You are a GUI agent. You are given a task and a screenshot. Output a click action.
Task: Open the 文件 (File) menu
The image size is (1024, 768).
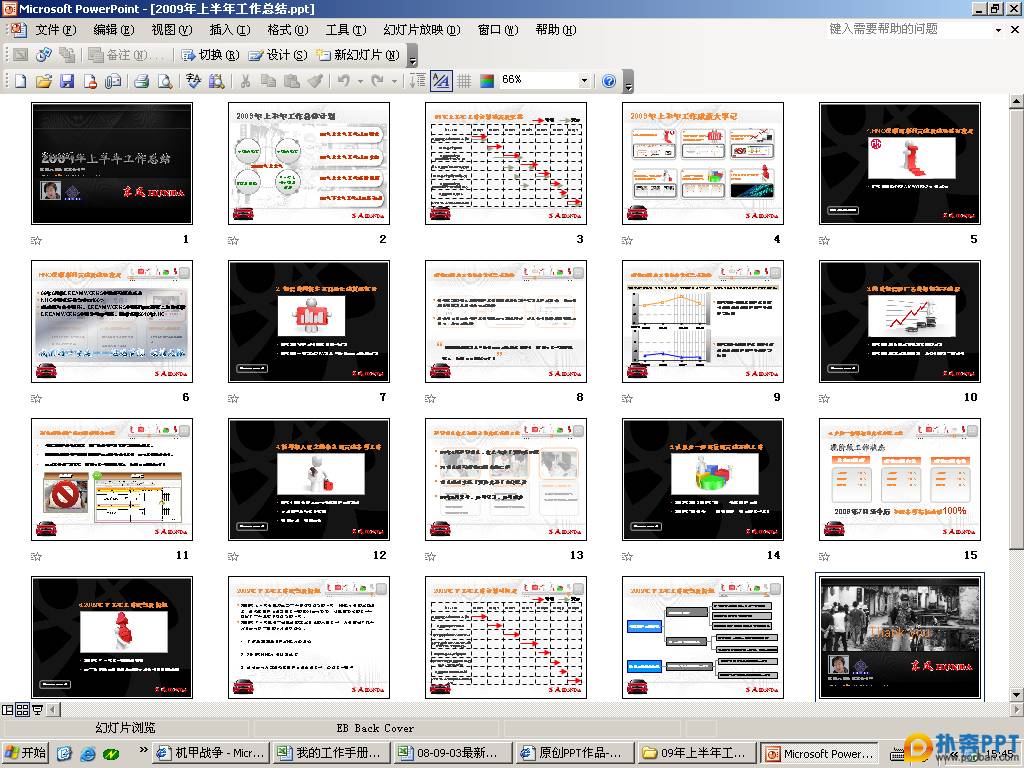[56, 30]
